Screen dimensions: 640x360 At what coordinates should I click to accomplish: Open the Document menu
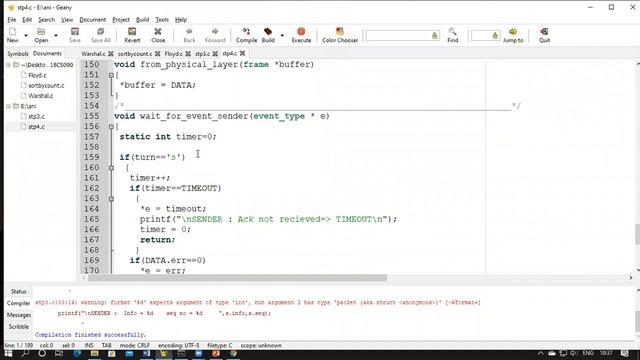[92, 20]
